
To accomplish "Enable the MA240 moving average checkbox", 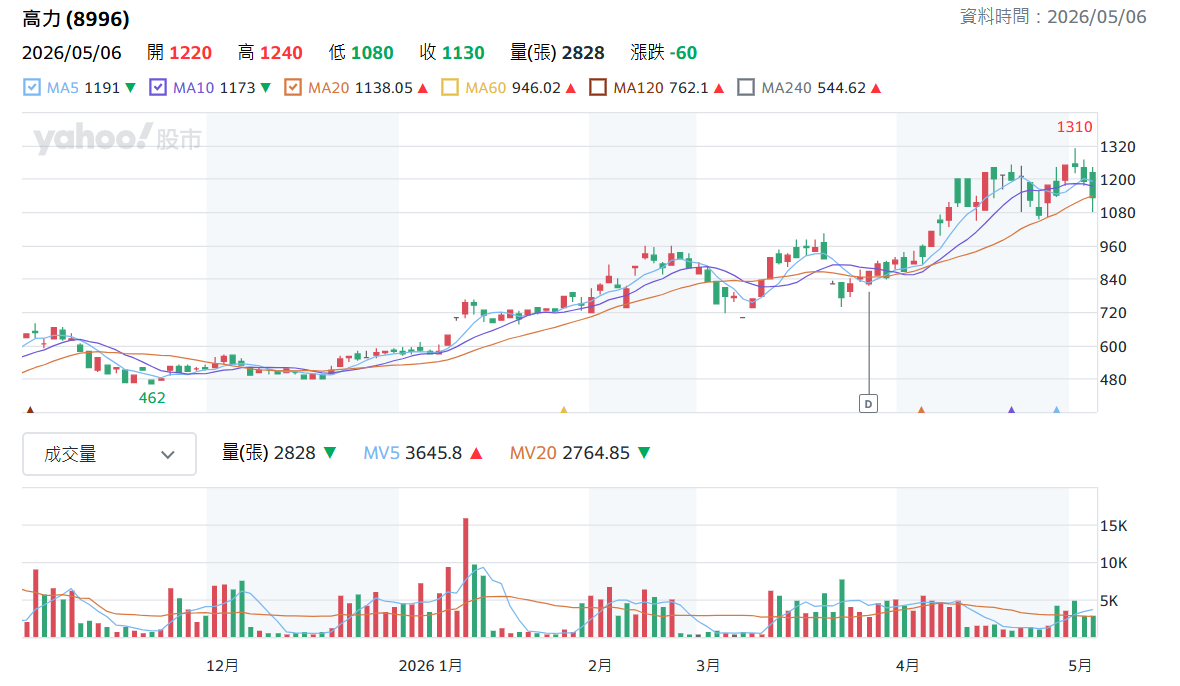I will pos(746,88).
